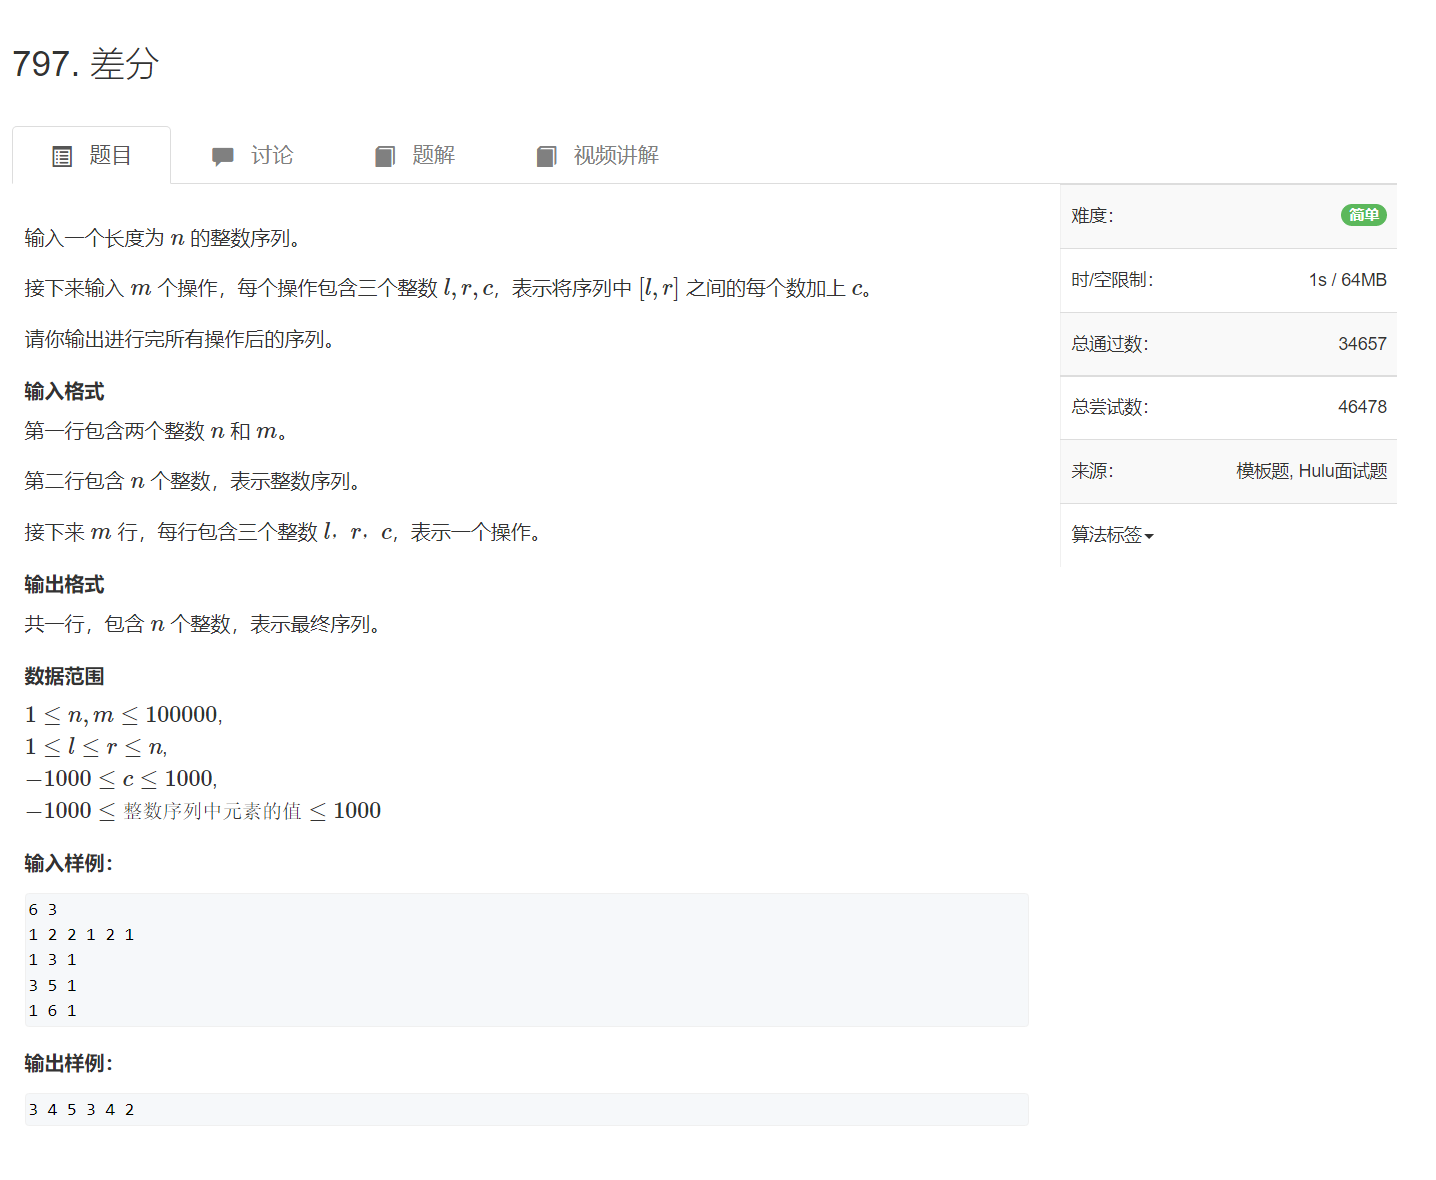Click the 难度 label in the sidebar
This screenshot has height=1180, width=1436.
click(x=1092, y=216)
